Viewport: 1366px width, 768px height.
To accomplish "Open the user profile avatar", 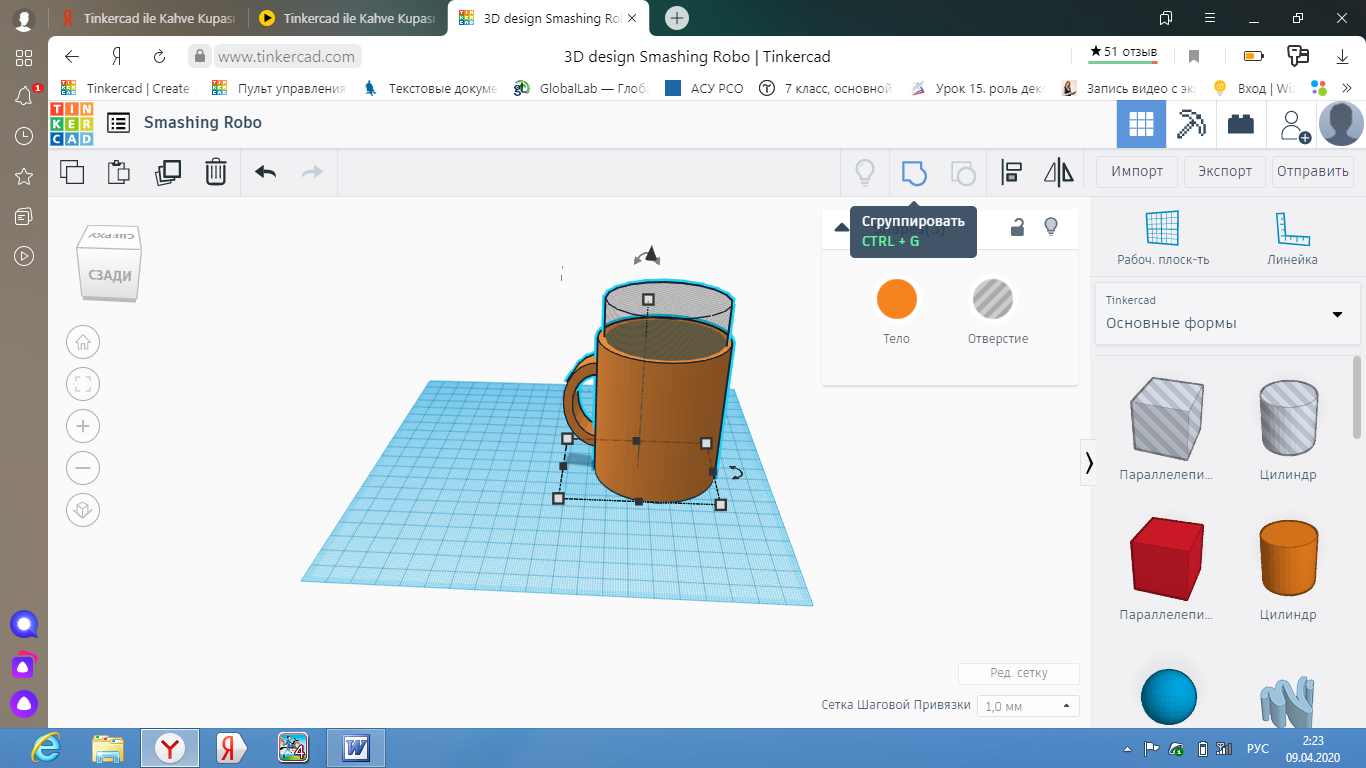I will (1341, 124).
